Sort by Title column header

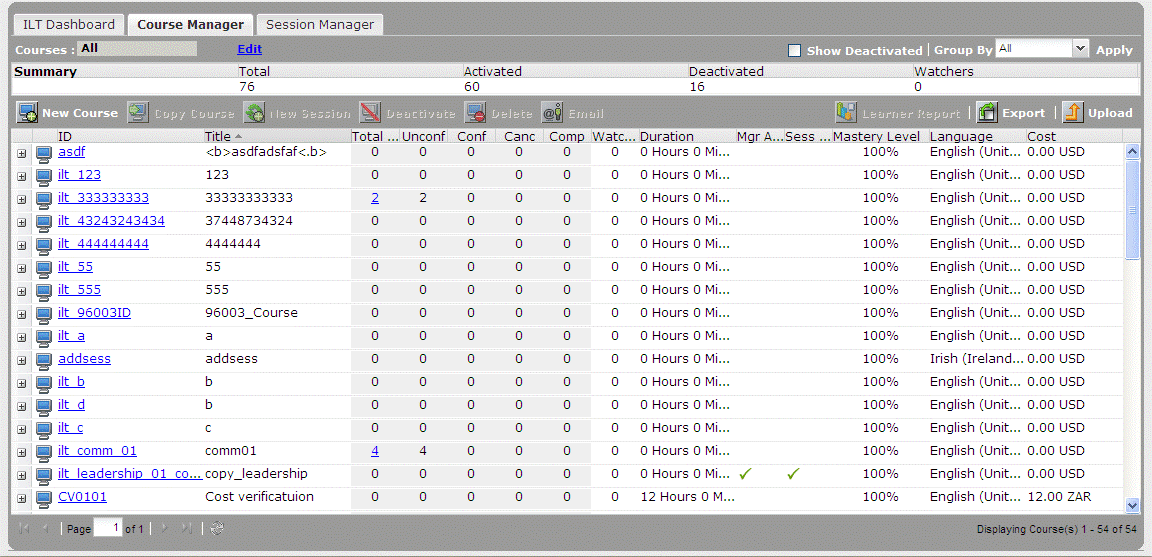pyautogui.click(x=277, y=136)
